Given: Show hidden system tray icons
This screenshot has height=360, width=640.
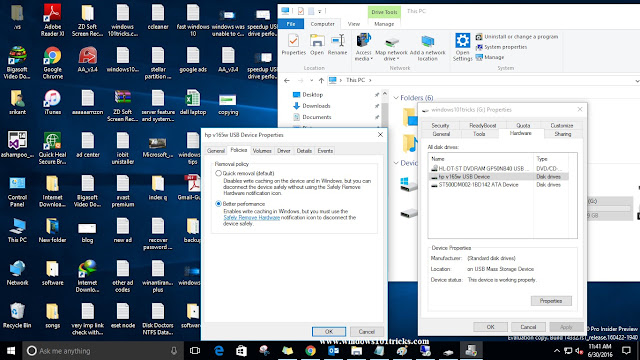Looking at the screenshot, I should pyautogui.click(x=557, y=351).
